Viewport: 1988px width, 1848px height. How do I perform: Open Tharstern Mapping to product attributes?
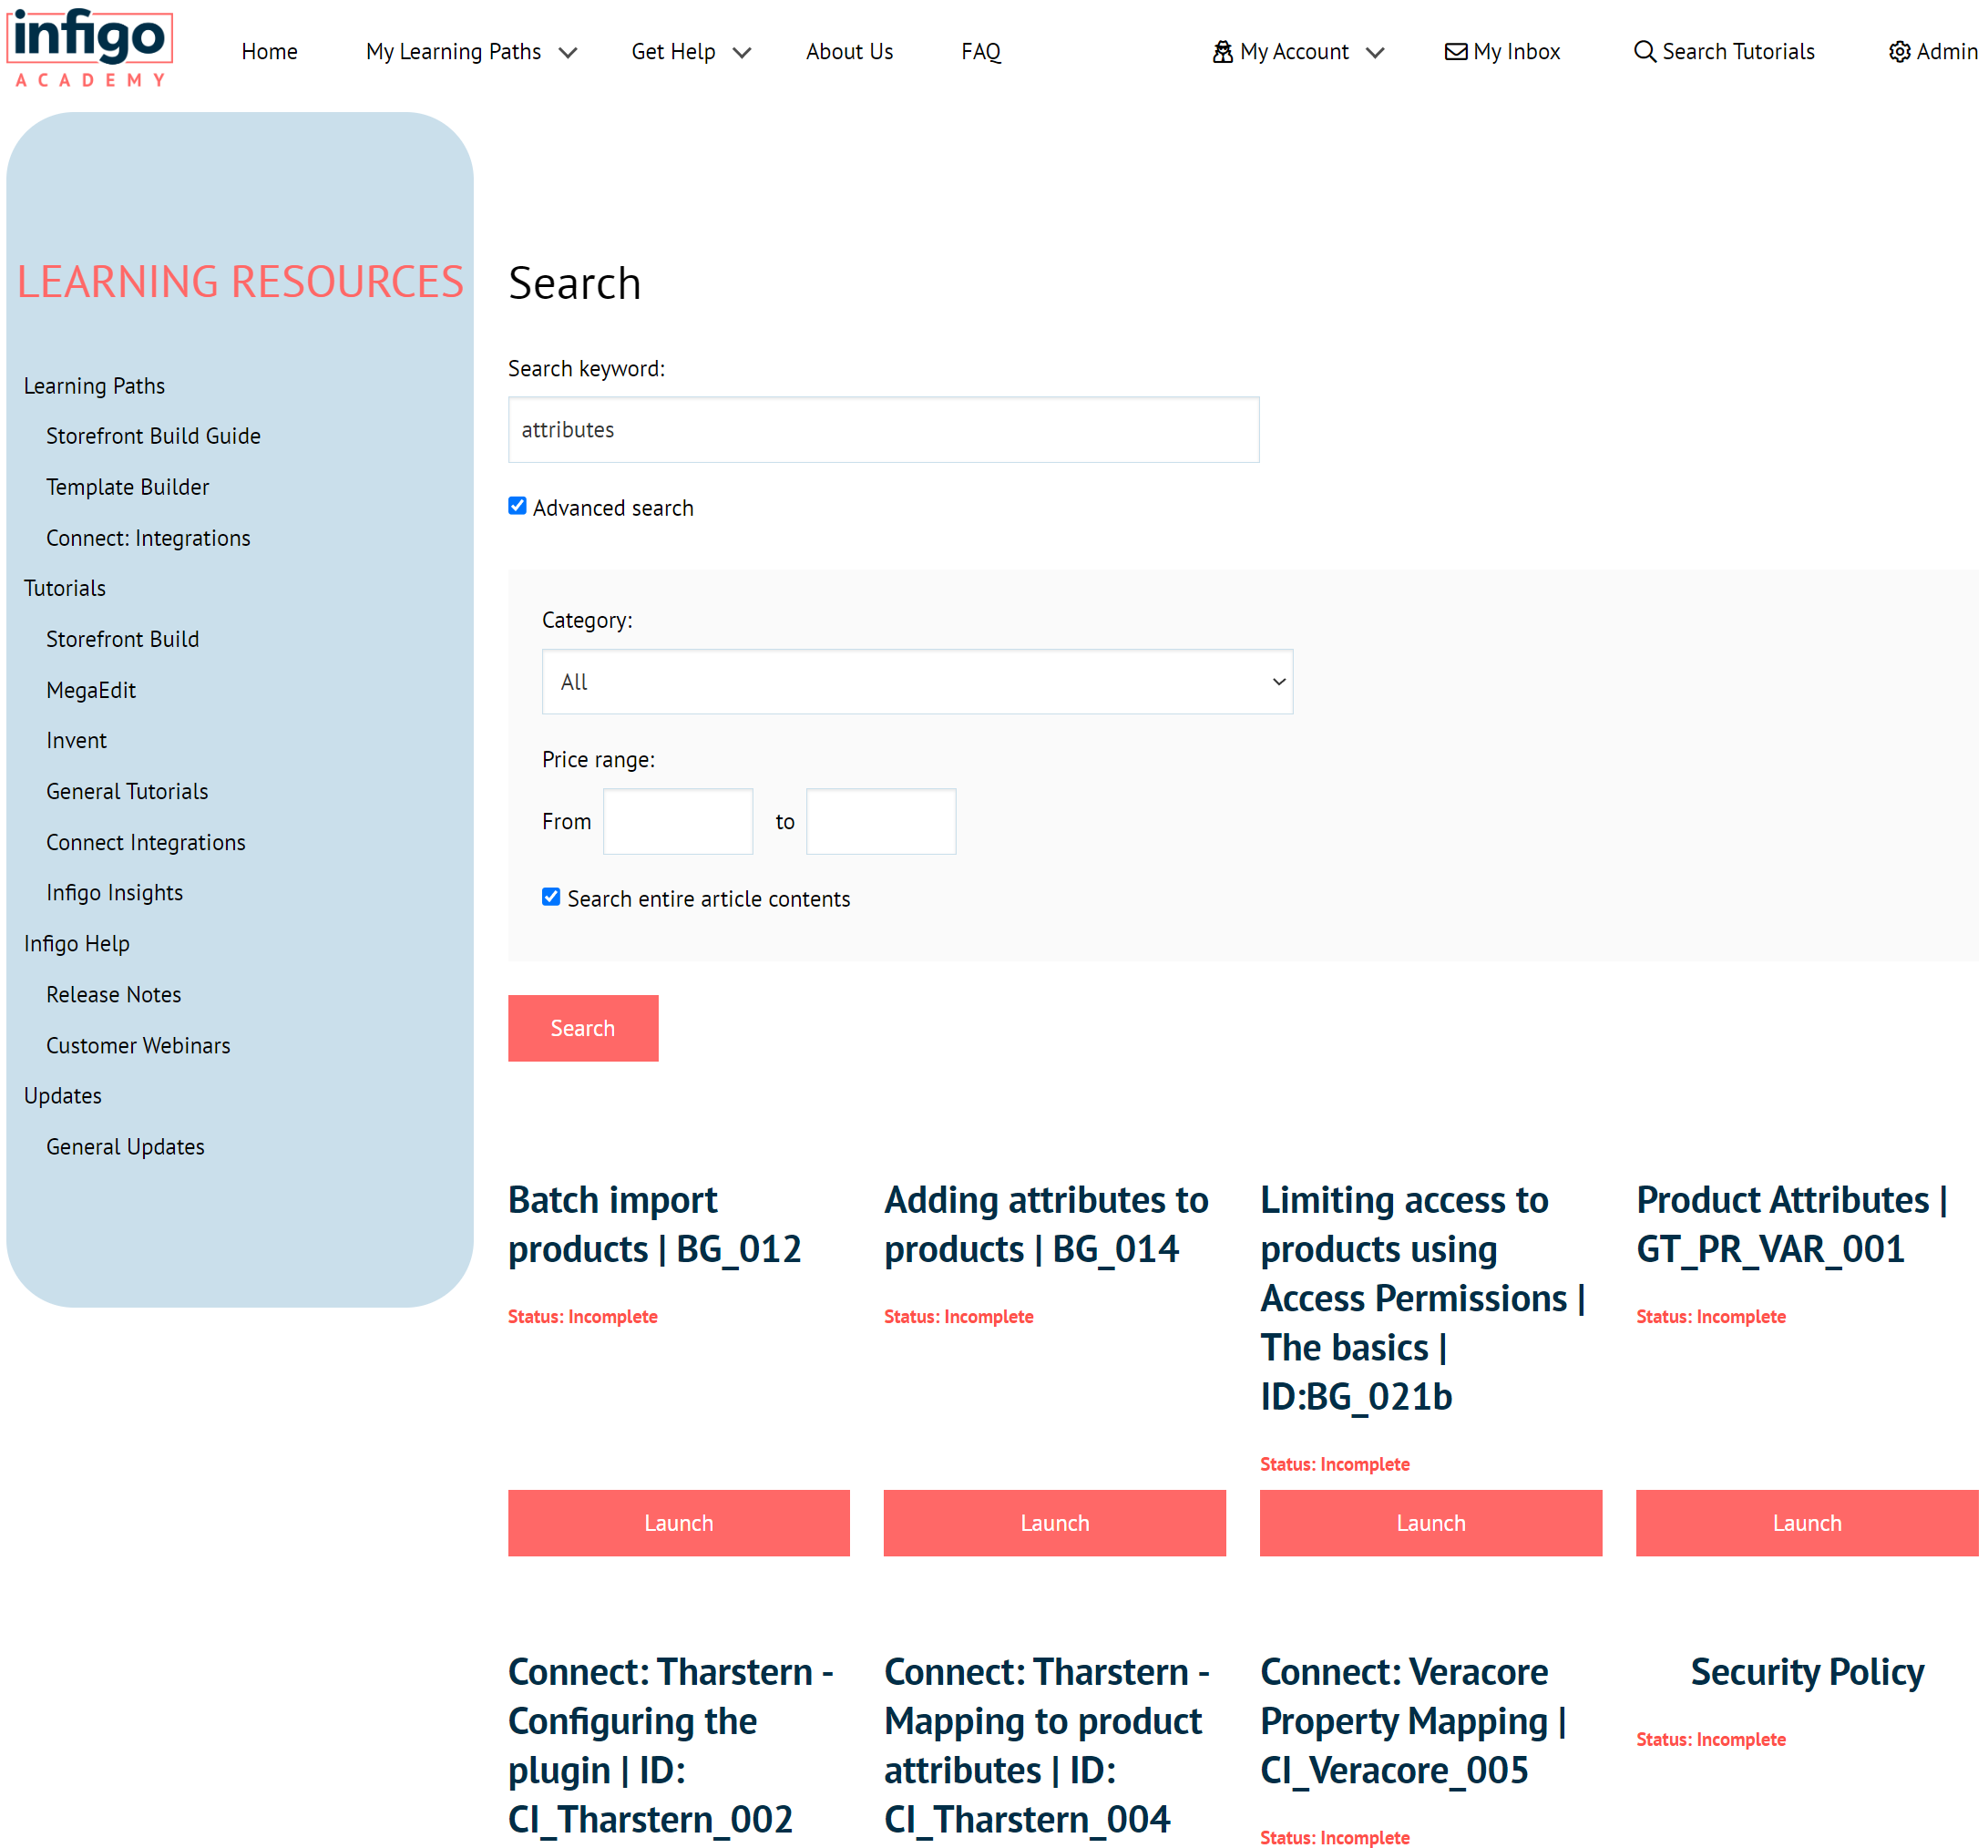coord(1046,1745)
